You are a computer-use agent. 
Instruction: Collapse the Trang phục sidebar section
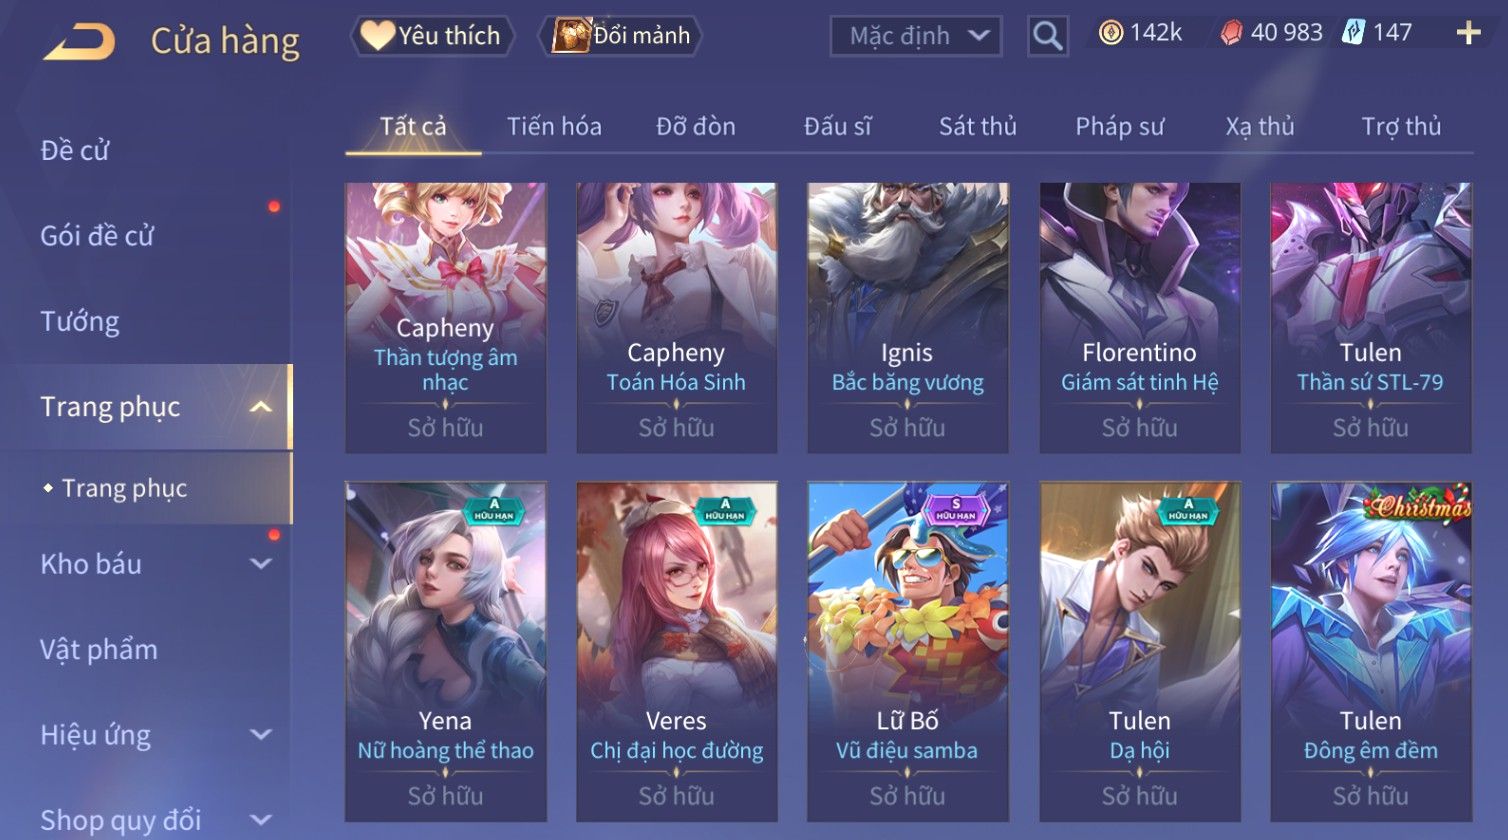(260, 407)
